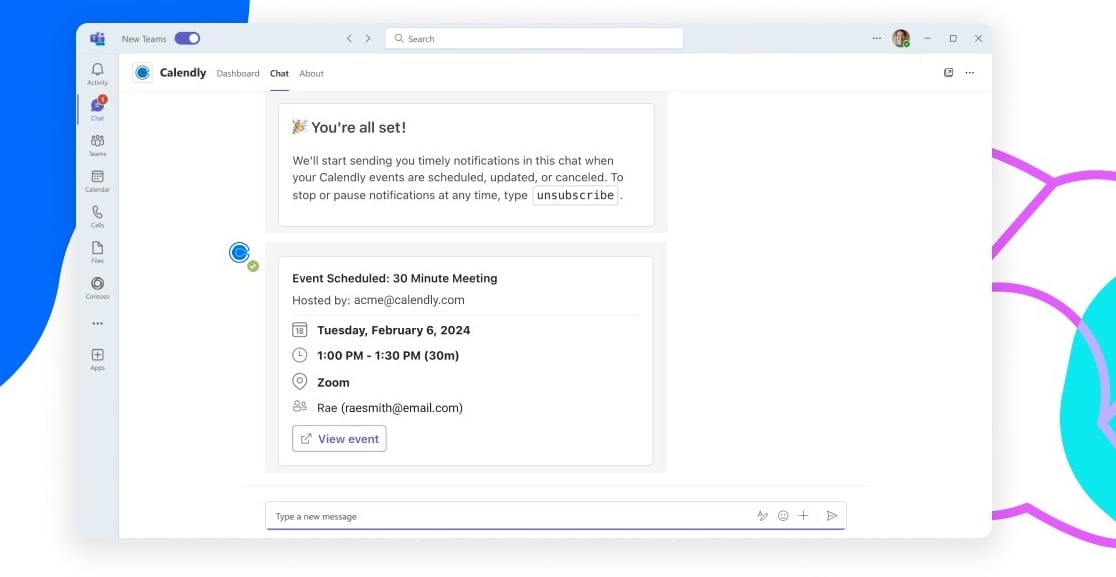
Task: Click the invitees people icon in event card
Action: click(x=300, y=406)
